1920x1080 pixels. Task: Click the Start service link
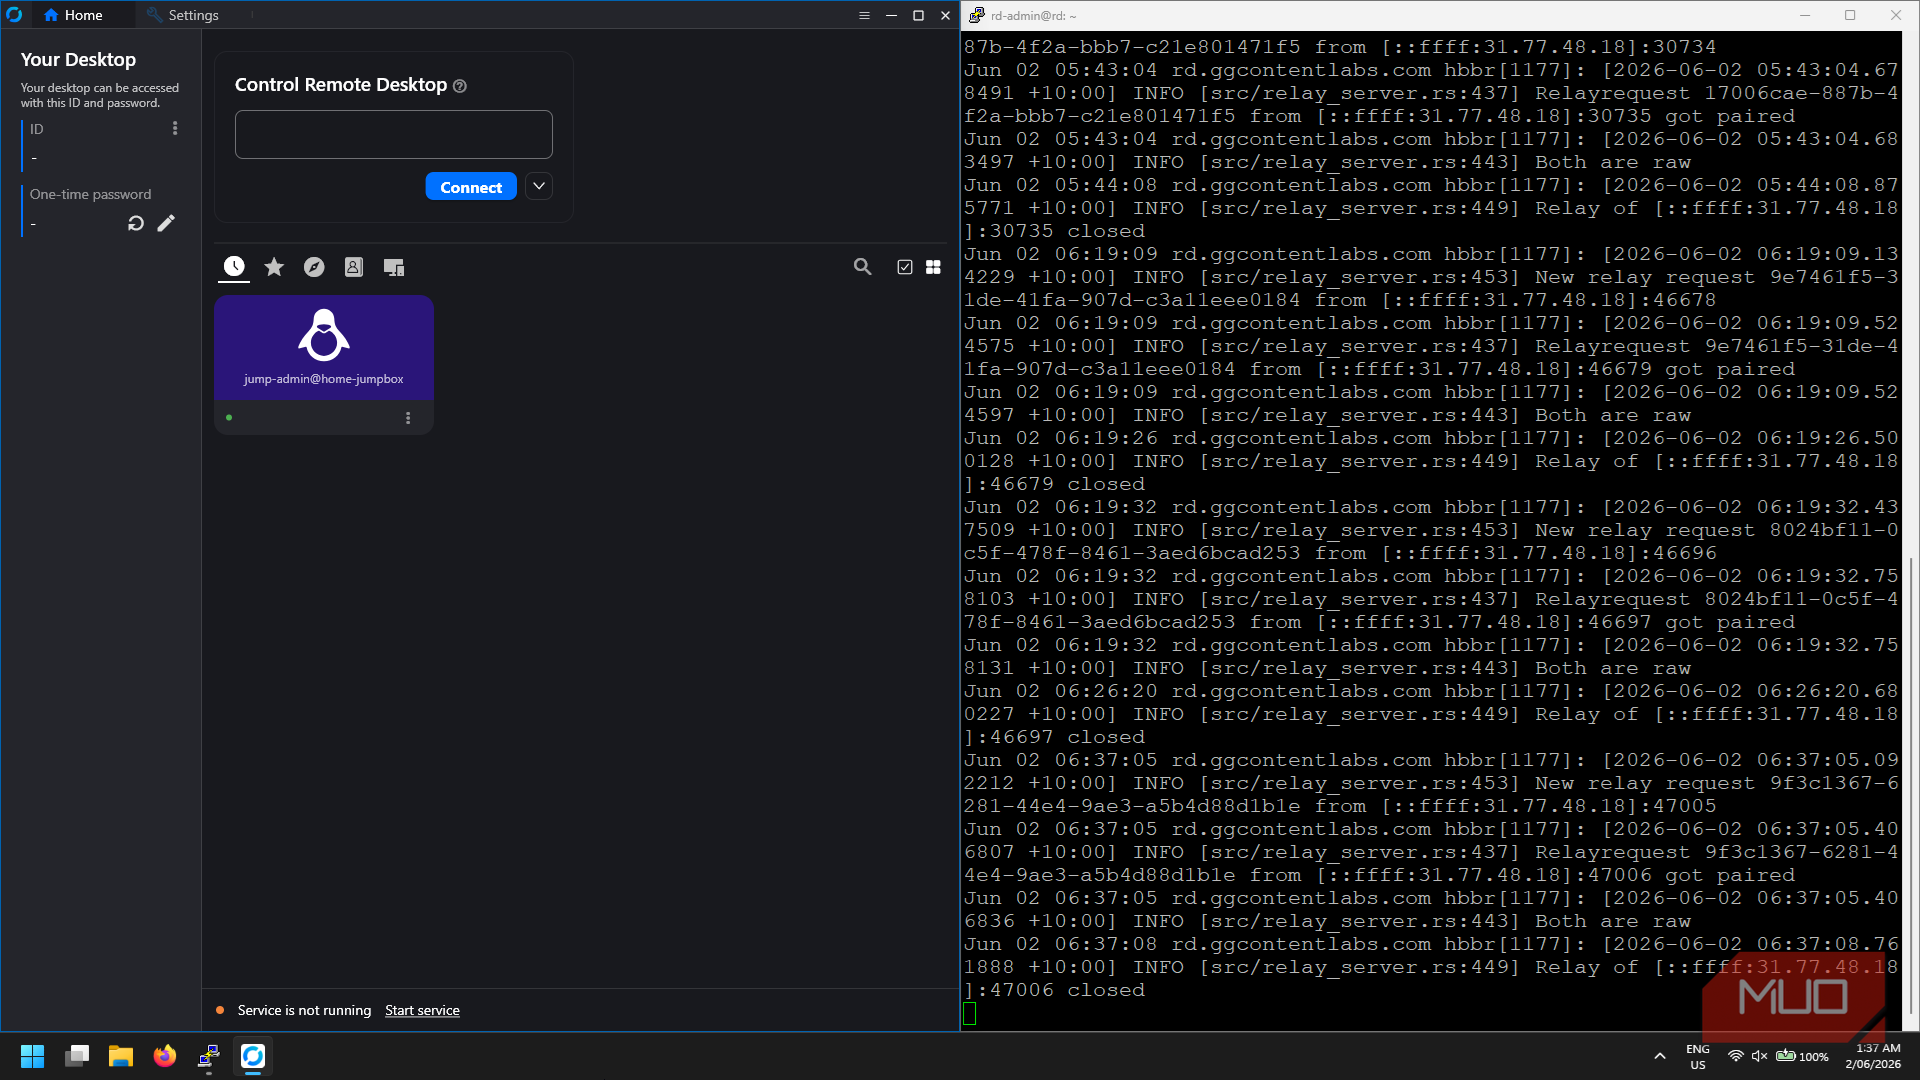(x=422, y=1010)
